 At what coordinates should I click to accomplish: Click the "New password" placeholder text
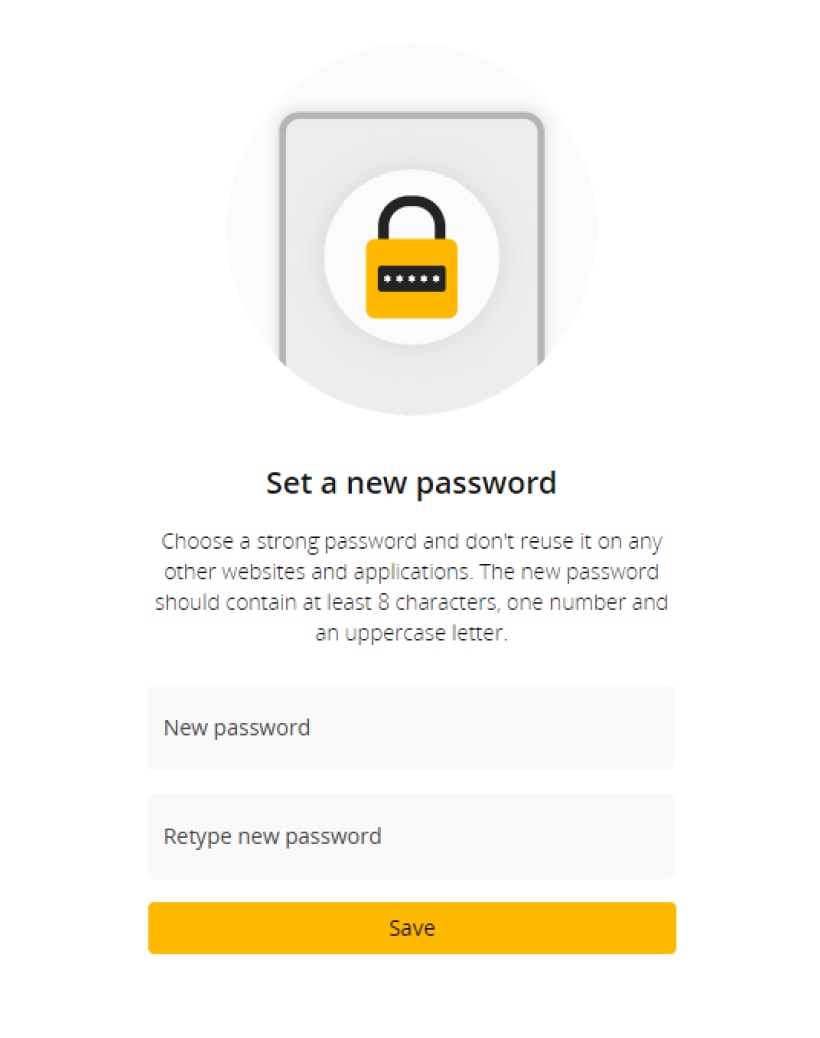pyautogui.click(x=237, y=727)
